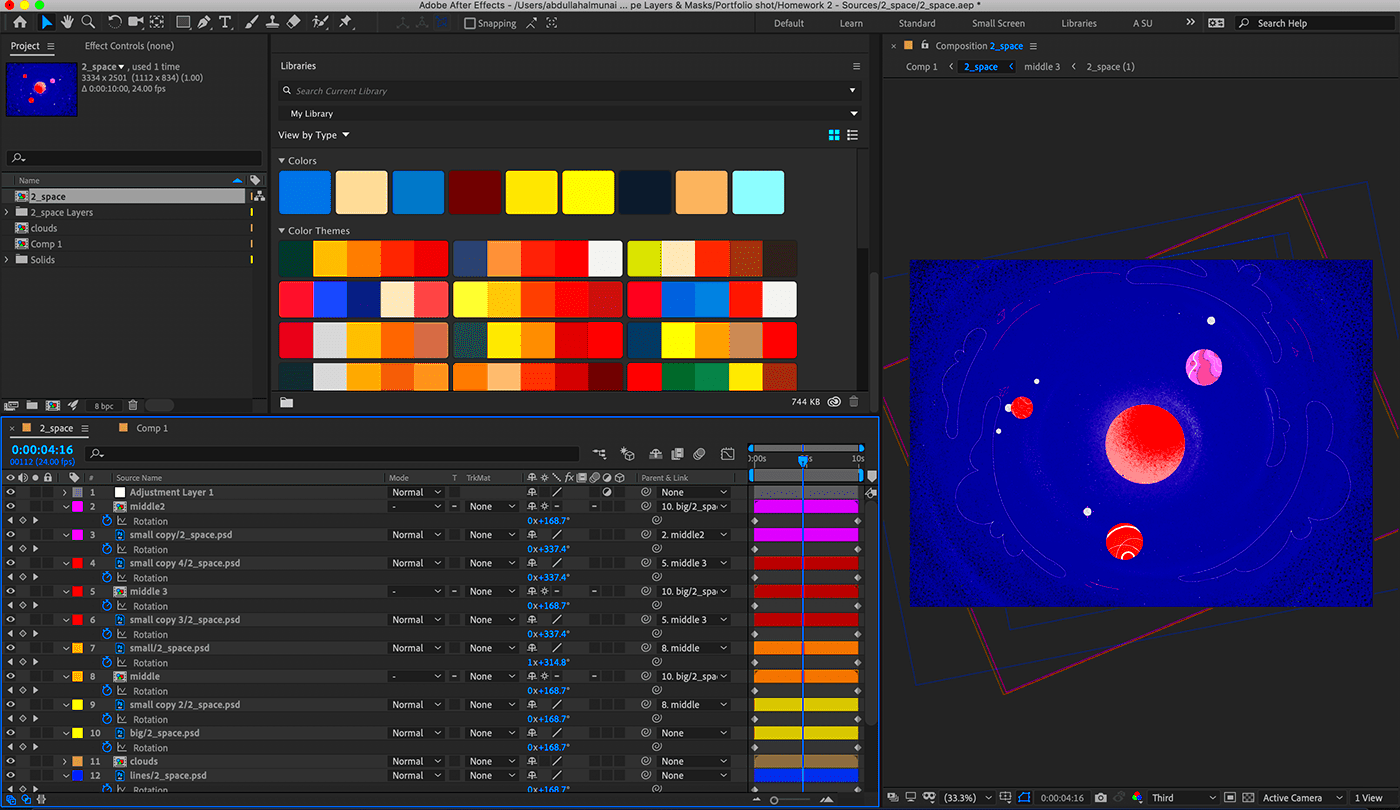
Task: Select the Type tool
Action: coord(225,22)
